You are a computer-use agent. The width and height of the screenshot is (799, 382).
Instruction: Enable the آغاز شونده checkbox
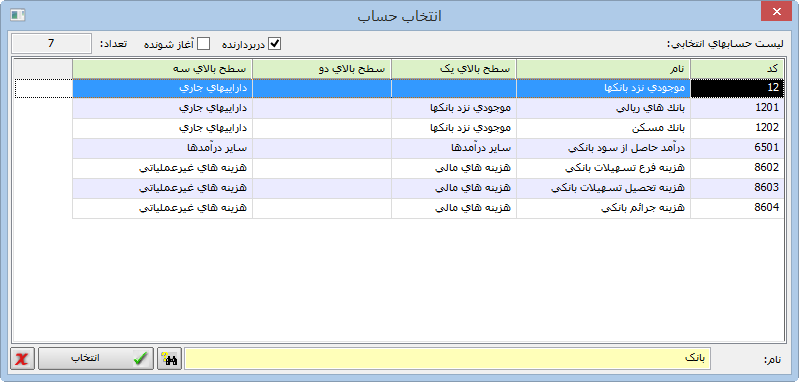[203, 44]
